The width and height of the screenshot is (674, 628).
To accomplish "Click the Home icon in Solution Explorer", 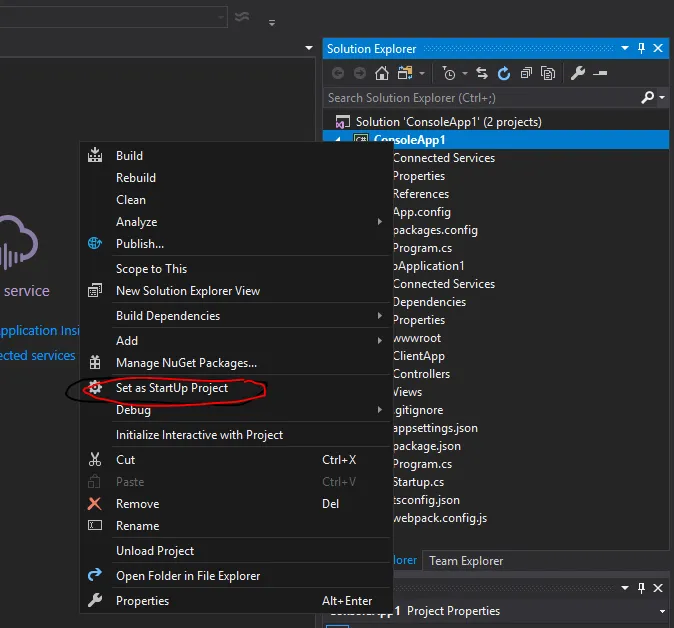I will [x=382, y=73].
